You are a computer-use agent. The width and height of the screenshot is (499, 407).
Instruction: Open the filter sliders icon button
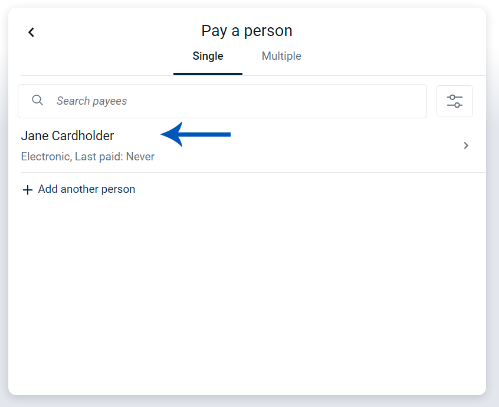click(454, 101)
